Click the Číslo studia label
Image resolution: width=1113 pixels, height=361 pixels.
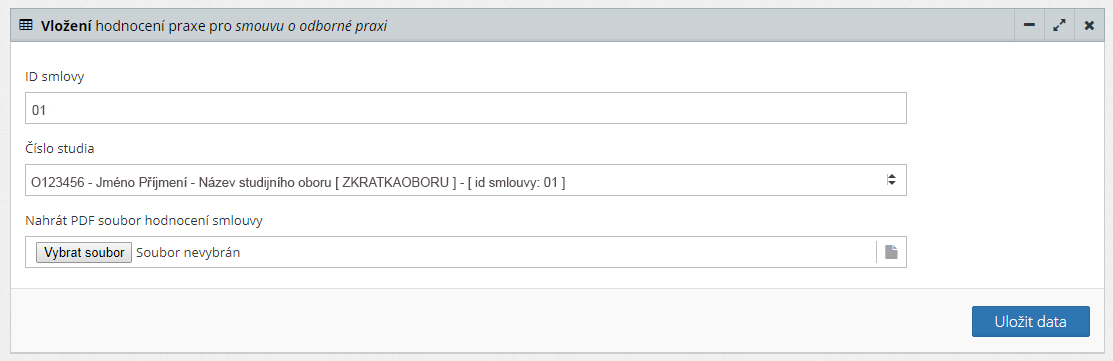coord(60,149)
